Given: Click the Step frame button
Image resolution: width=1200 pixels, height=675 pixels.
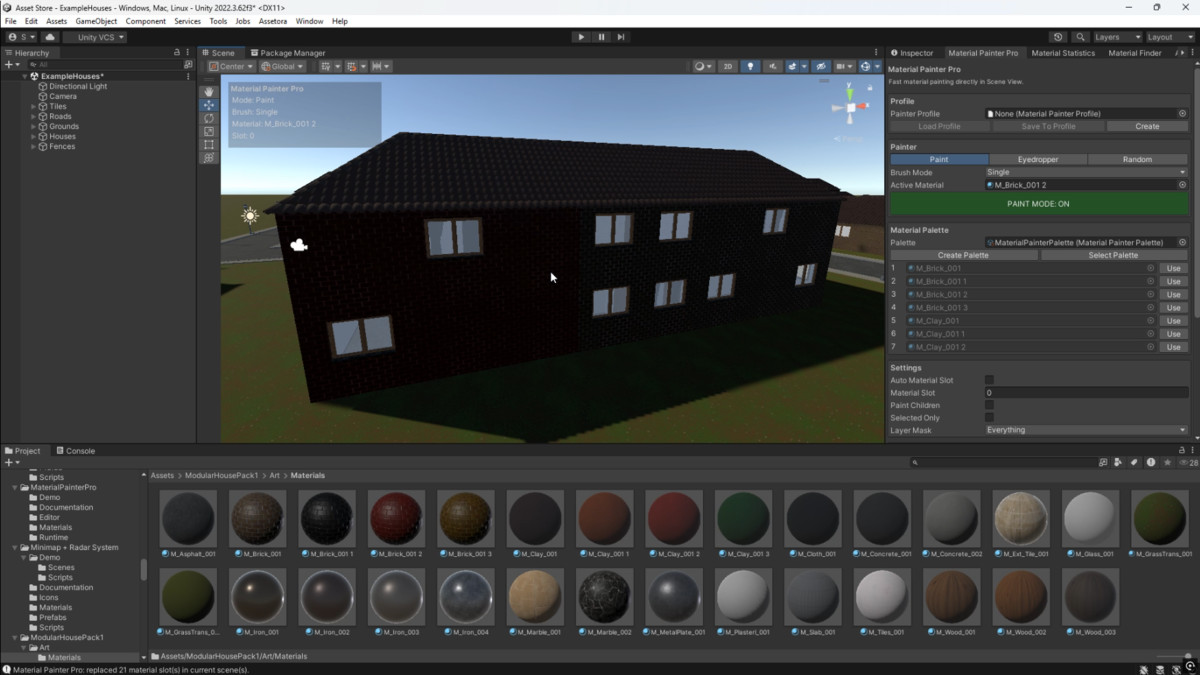Looking at the screenshot, I should [x=621, y=37].
